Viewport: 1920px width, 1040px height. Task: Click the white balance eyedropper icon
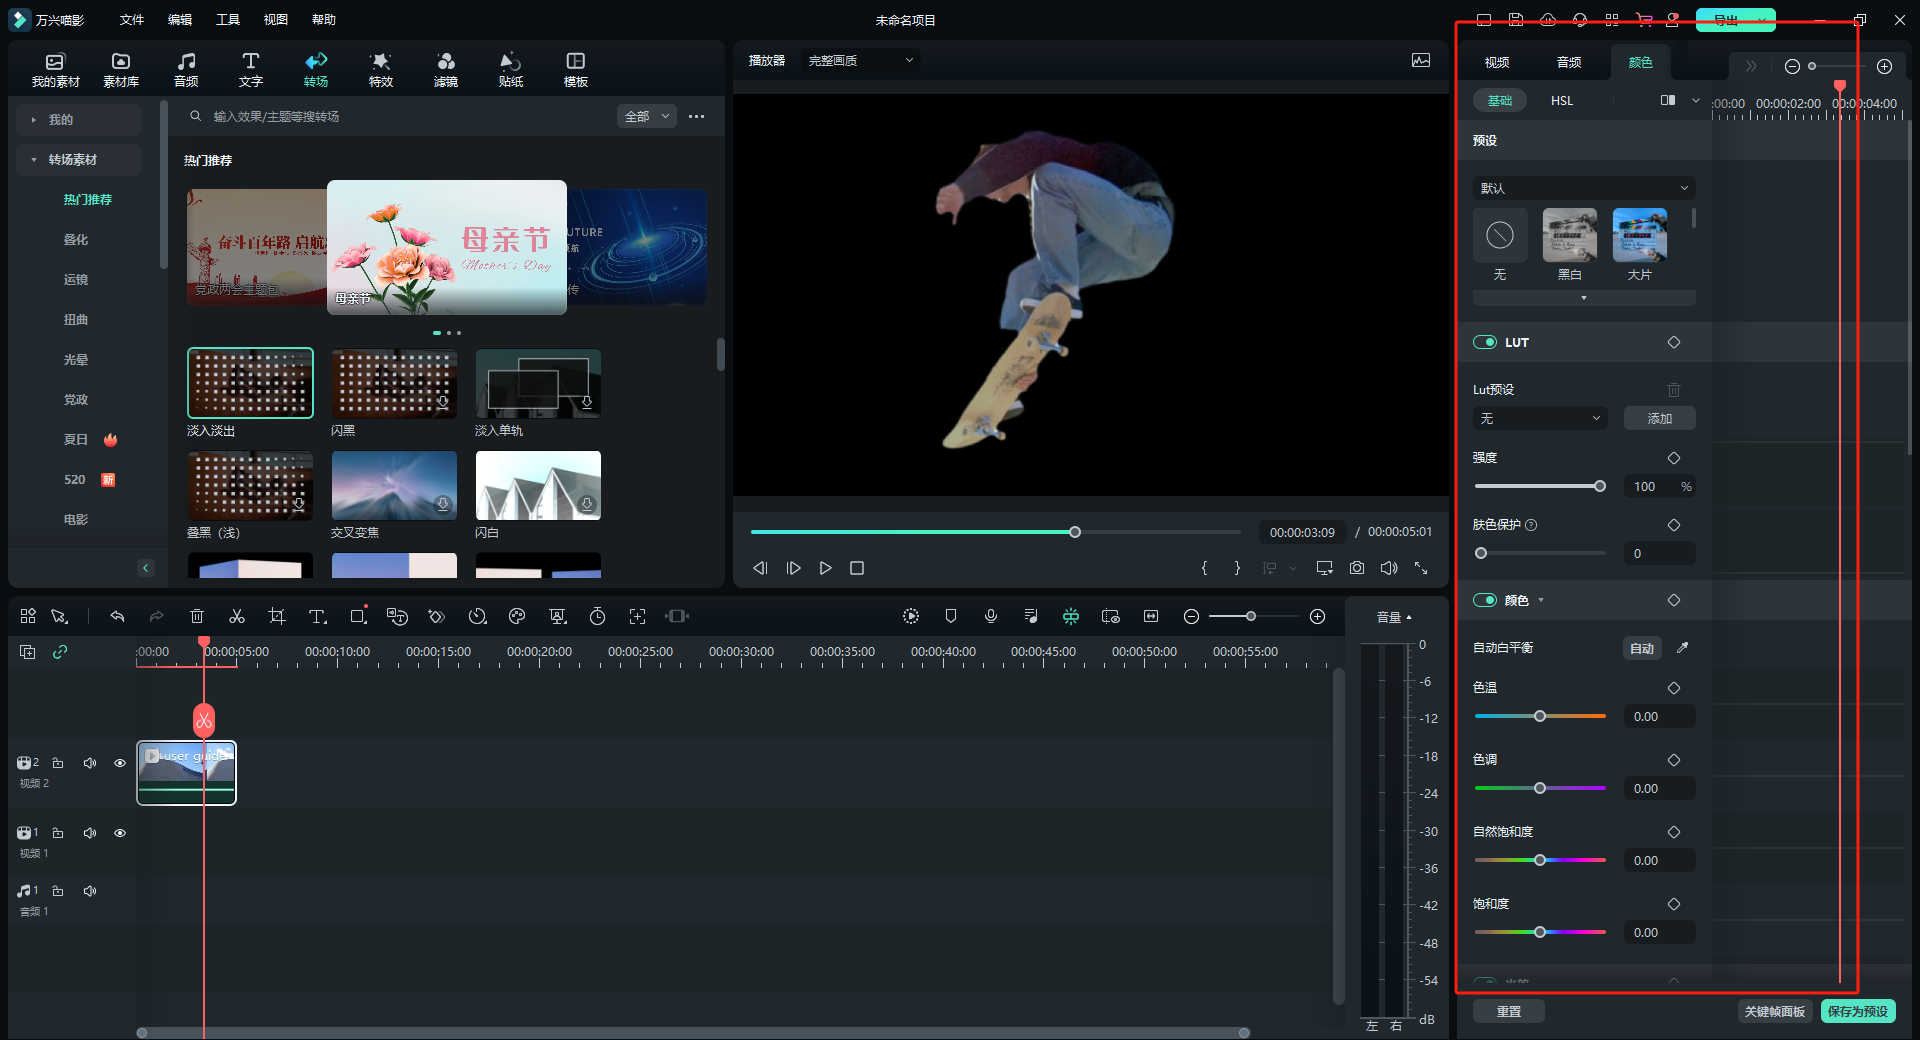[x=1682, y=648]
